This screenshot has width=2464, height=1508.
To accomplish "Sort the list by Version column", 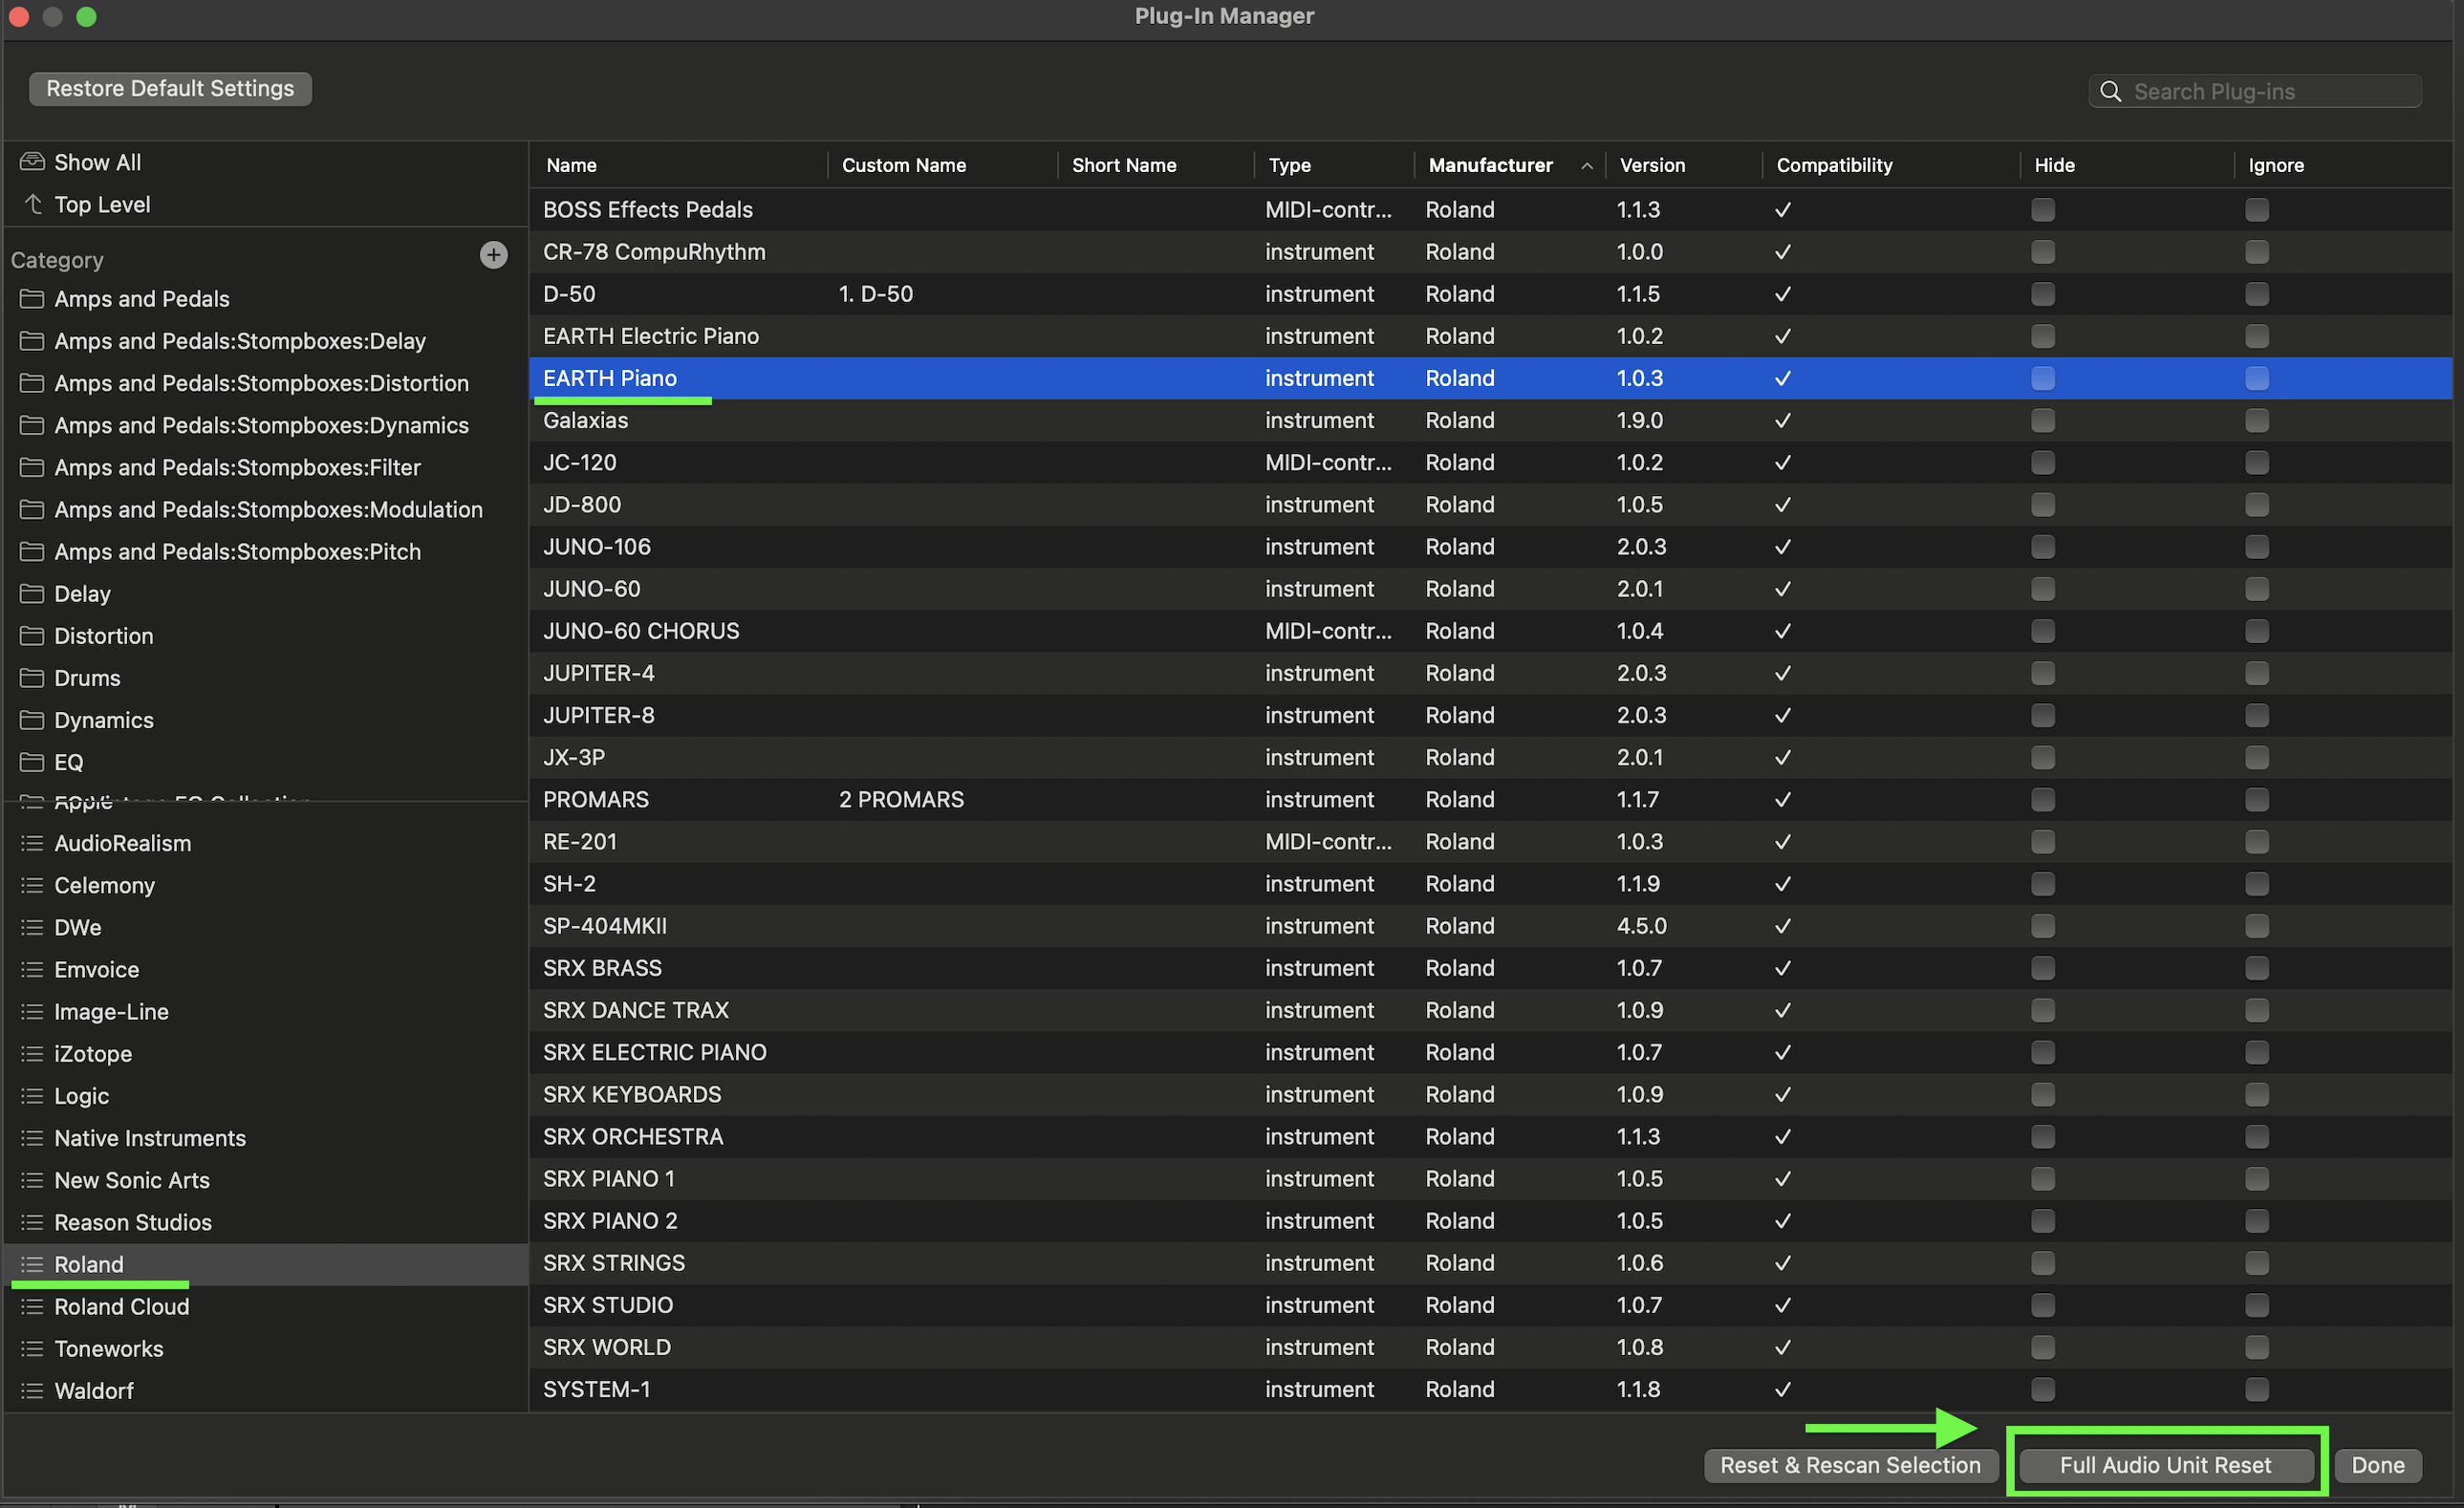I will click(1652, 166).
